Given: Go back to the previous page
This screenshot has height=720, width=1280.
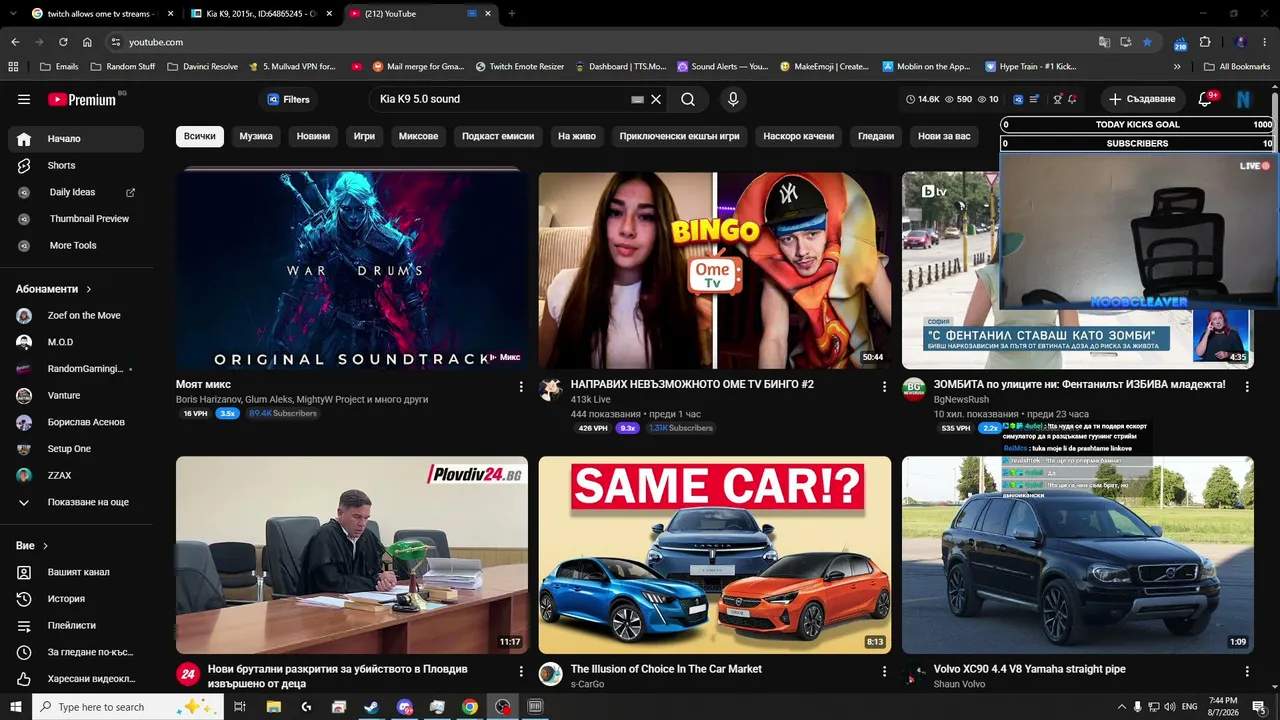Looking at the screenshot, I should tap(15, 42).
